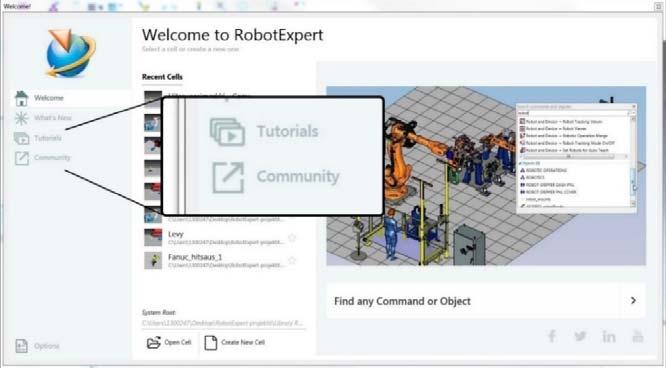
Task: Toggle favorite star for Fanuc_hitsaus_1 cell
Action: (x=292, y=260)
